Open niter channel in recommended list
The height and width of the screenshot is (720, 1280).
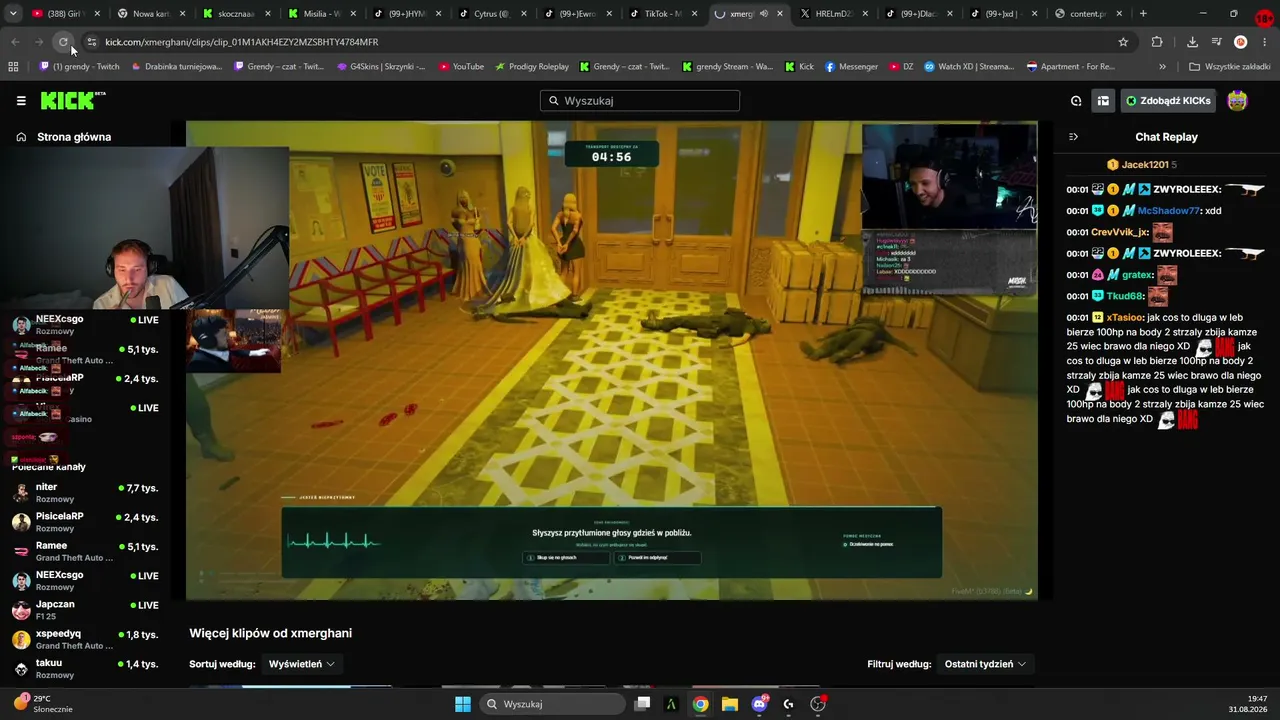[x=85, y=493]
